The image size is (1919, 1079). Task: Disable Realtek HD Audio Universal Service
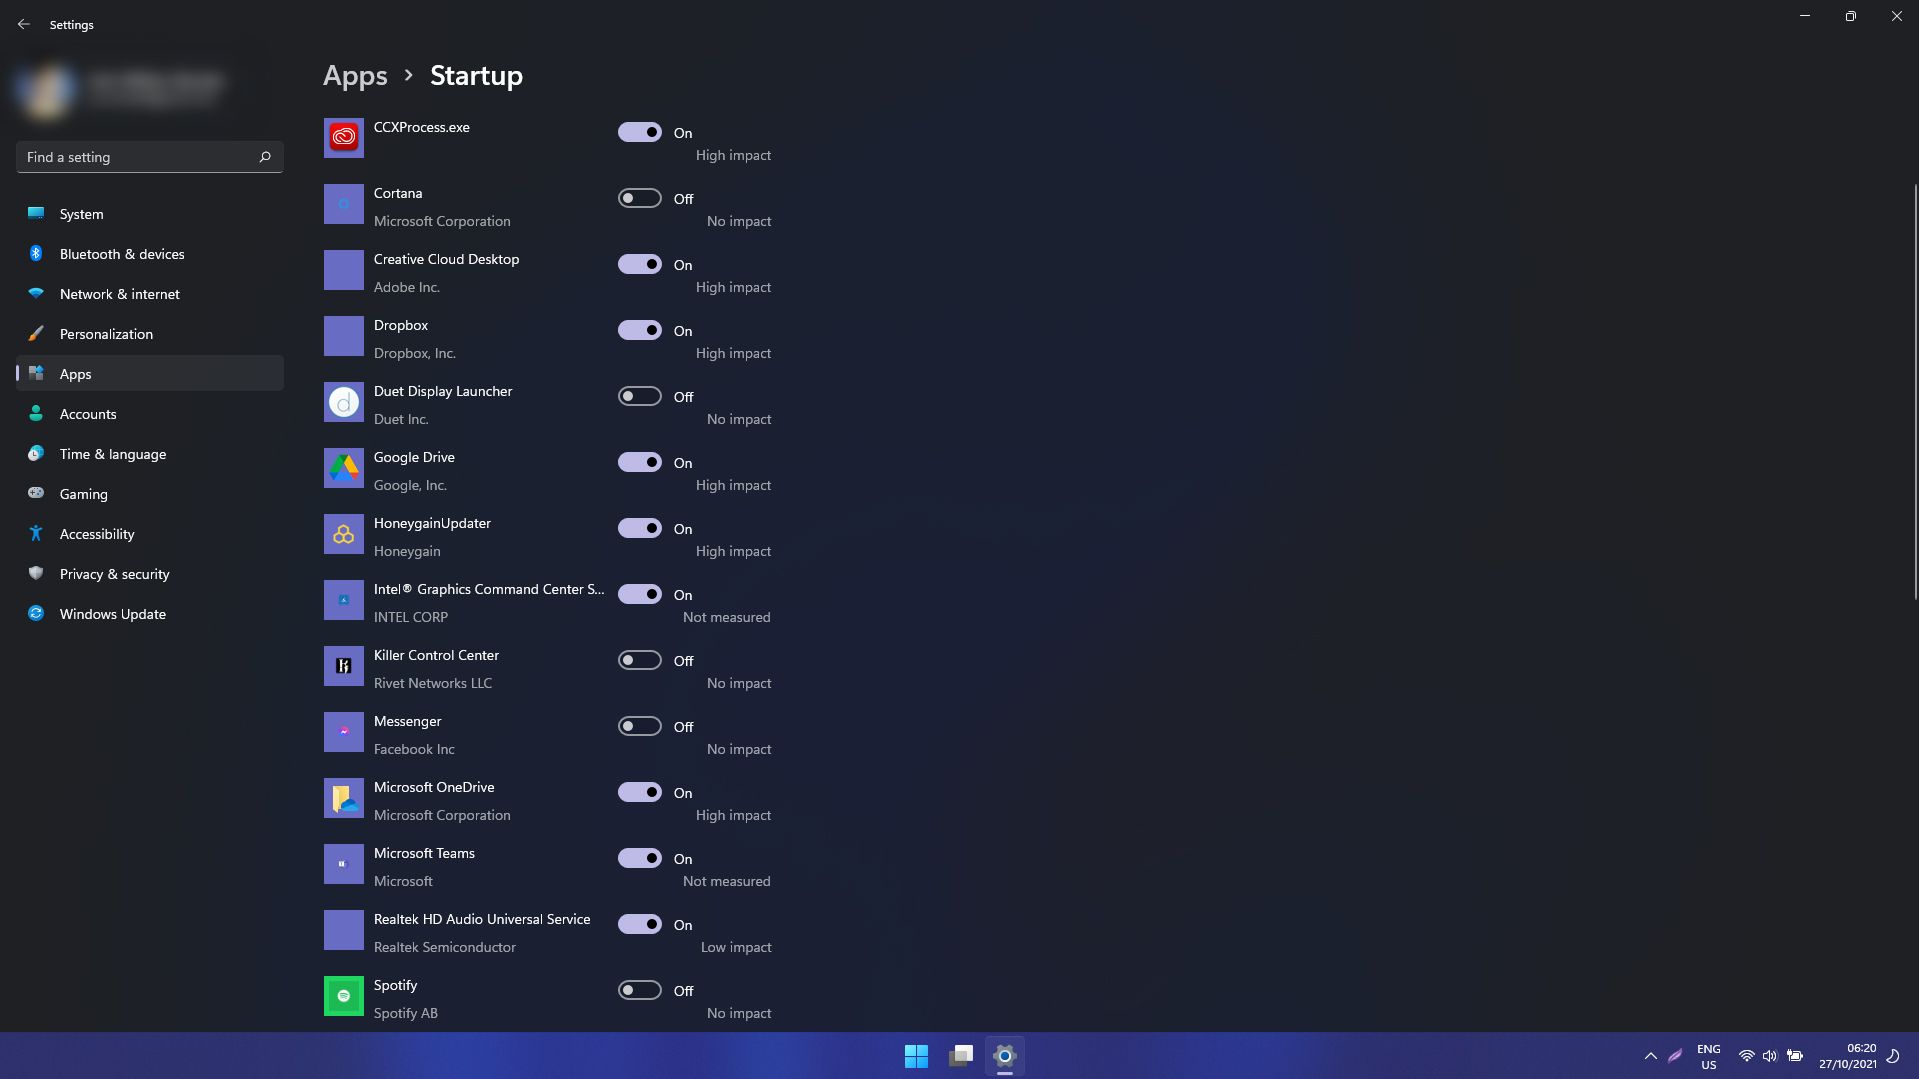tap(640, 924)
